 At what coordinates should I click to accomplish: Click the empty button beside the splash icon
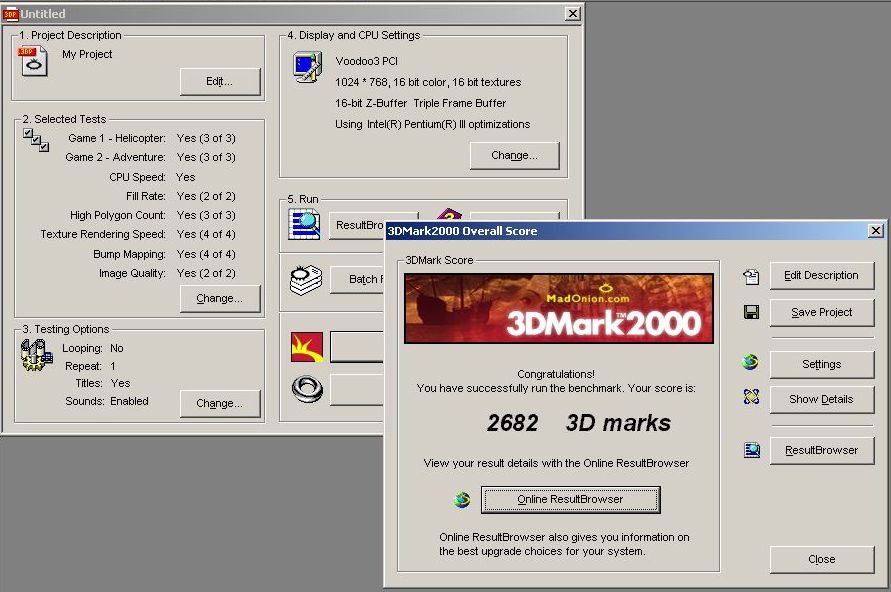click(x=357, y=347)
